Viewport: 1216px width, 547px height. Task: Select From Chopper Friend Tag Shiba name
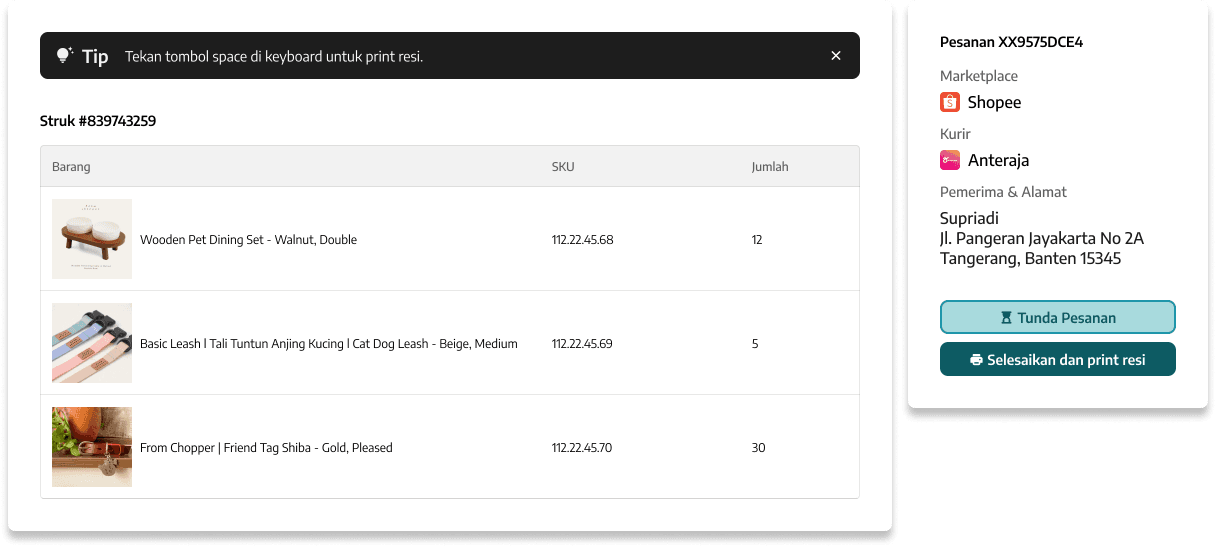tap(266, 448)
